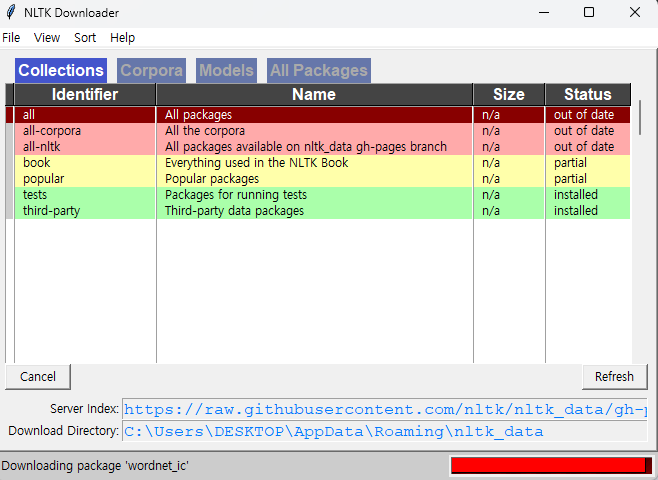Sort by the Identifier column header
This screenshot has height=480, width=658.
tap(85, 94)
